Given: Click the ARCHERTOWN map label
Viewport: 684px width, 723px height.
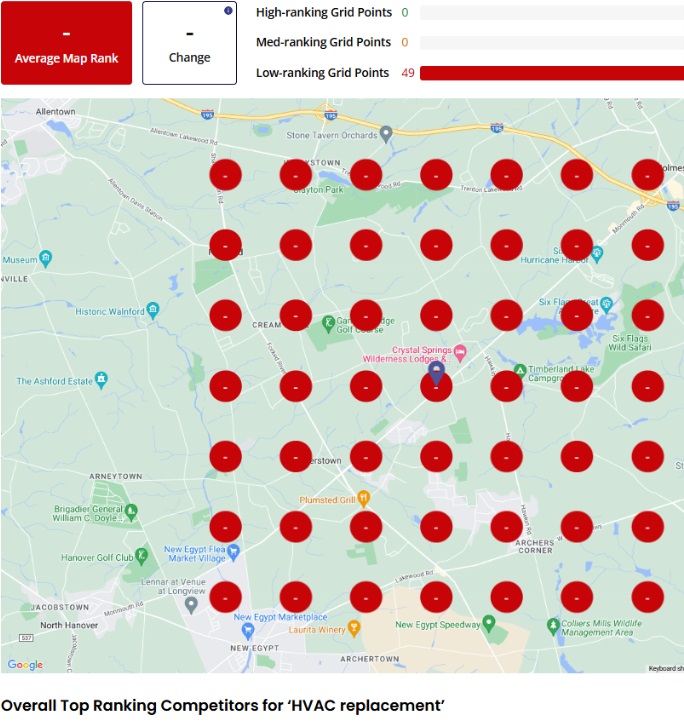Looking at the screenshot, I should coord(370,659).
